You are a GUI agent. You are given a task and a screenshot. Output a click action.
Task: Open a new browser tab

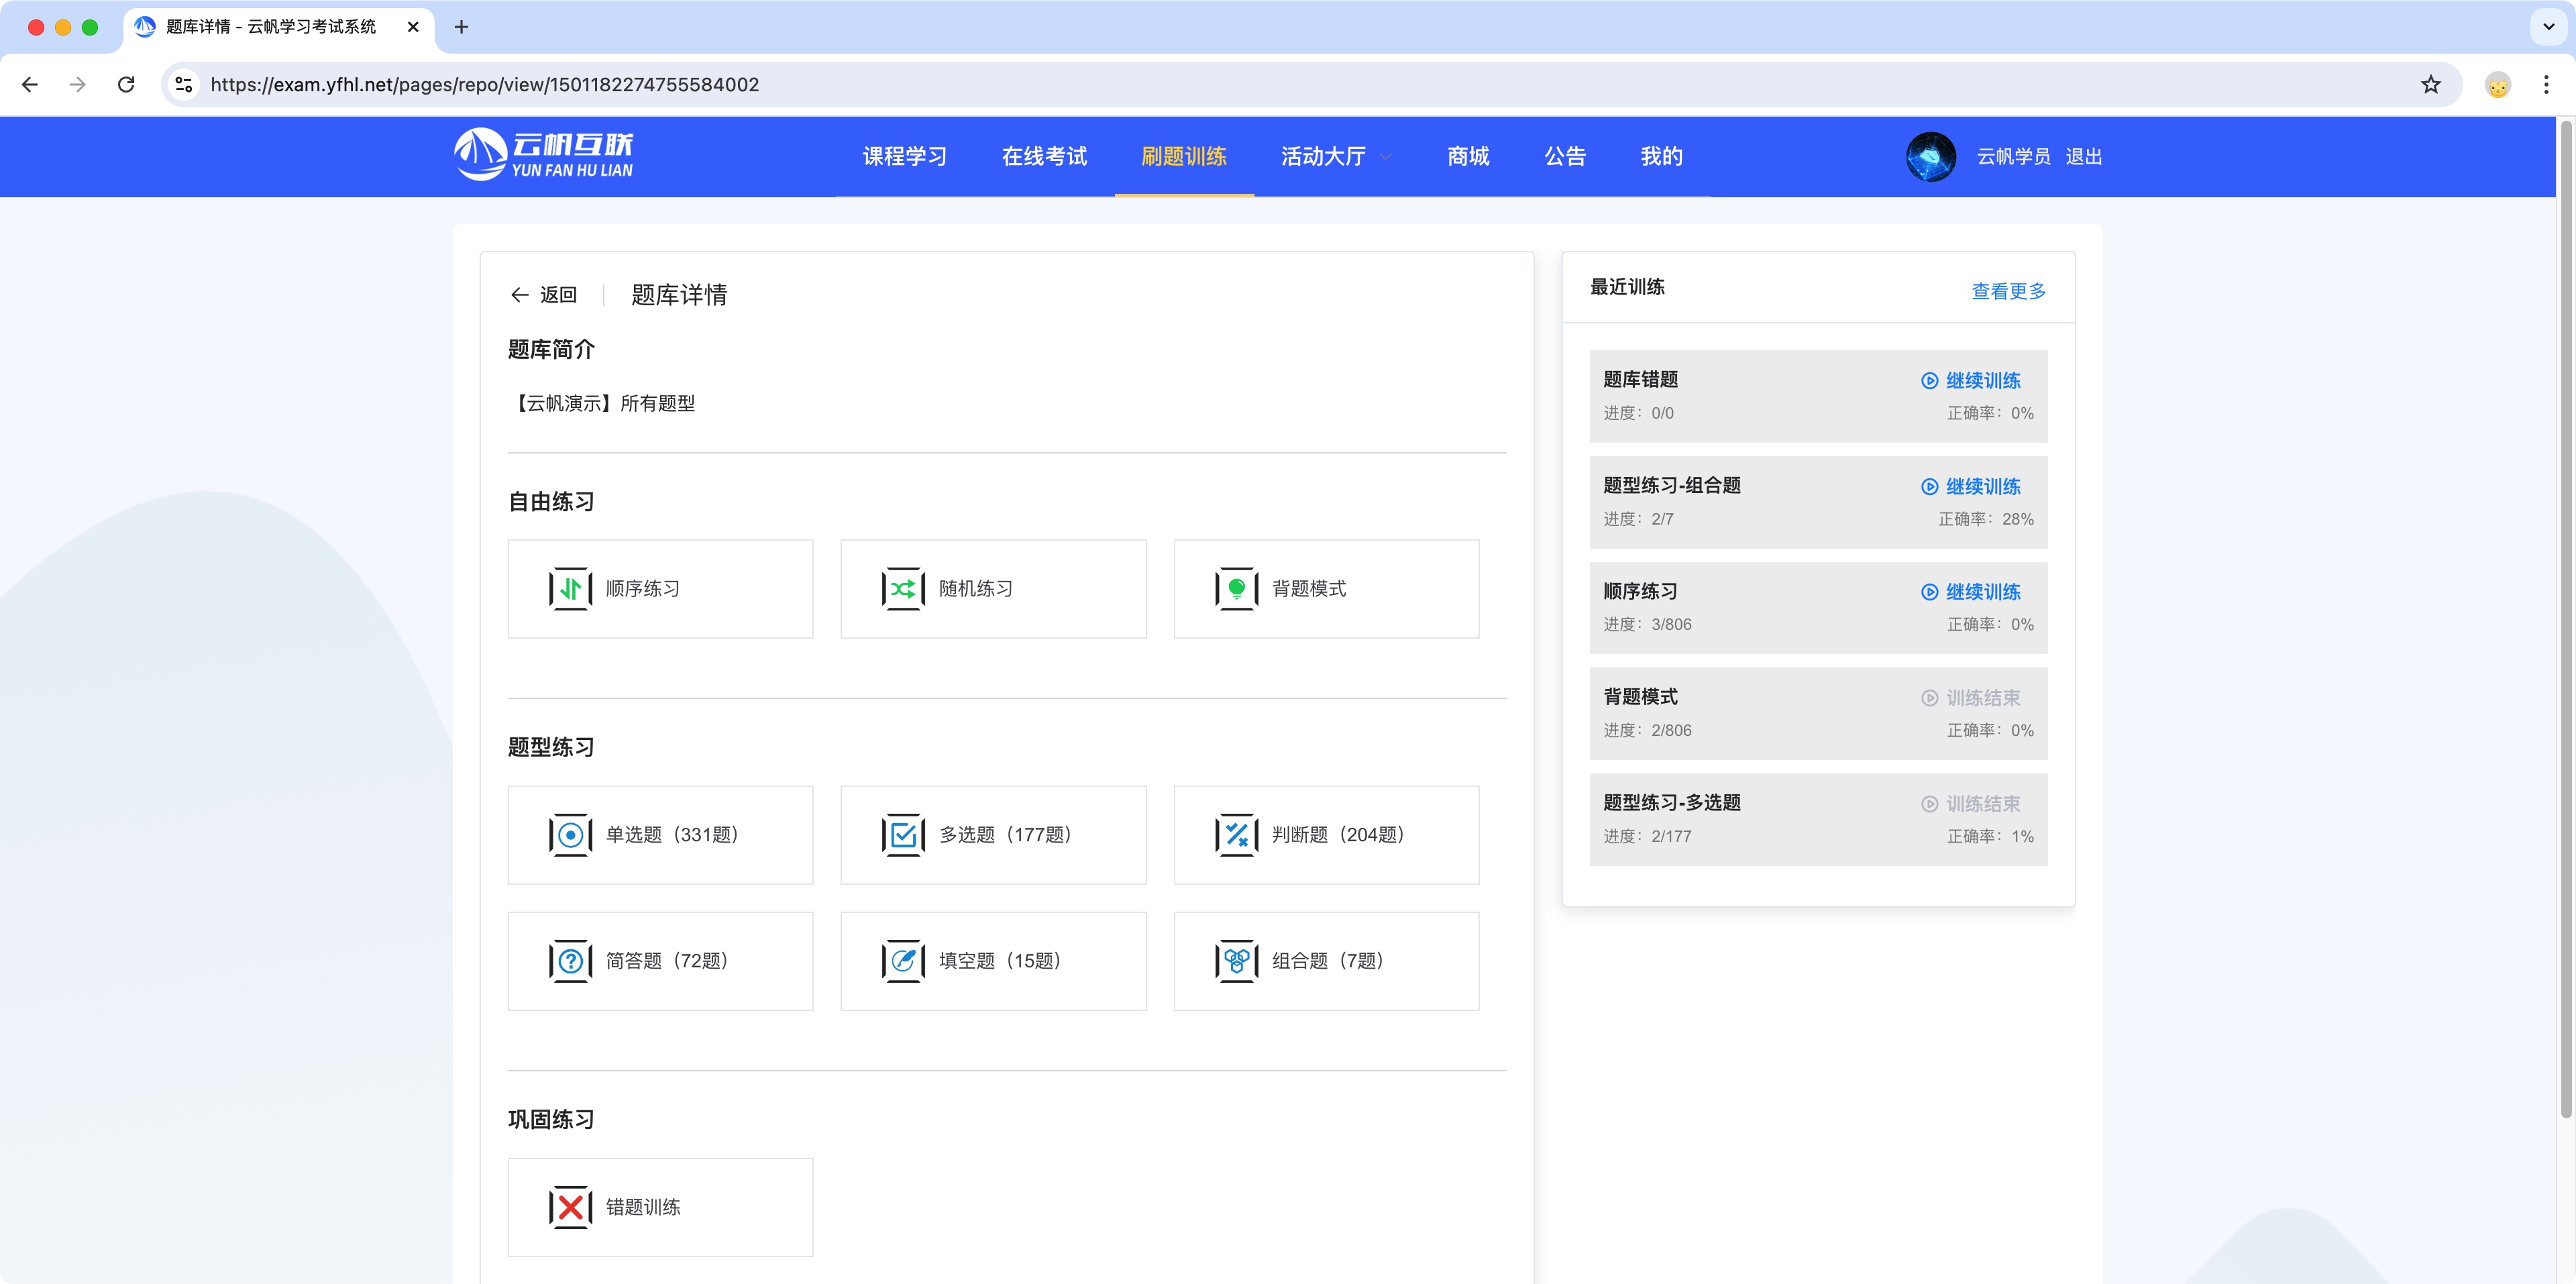(x=461, y=27)
